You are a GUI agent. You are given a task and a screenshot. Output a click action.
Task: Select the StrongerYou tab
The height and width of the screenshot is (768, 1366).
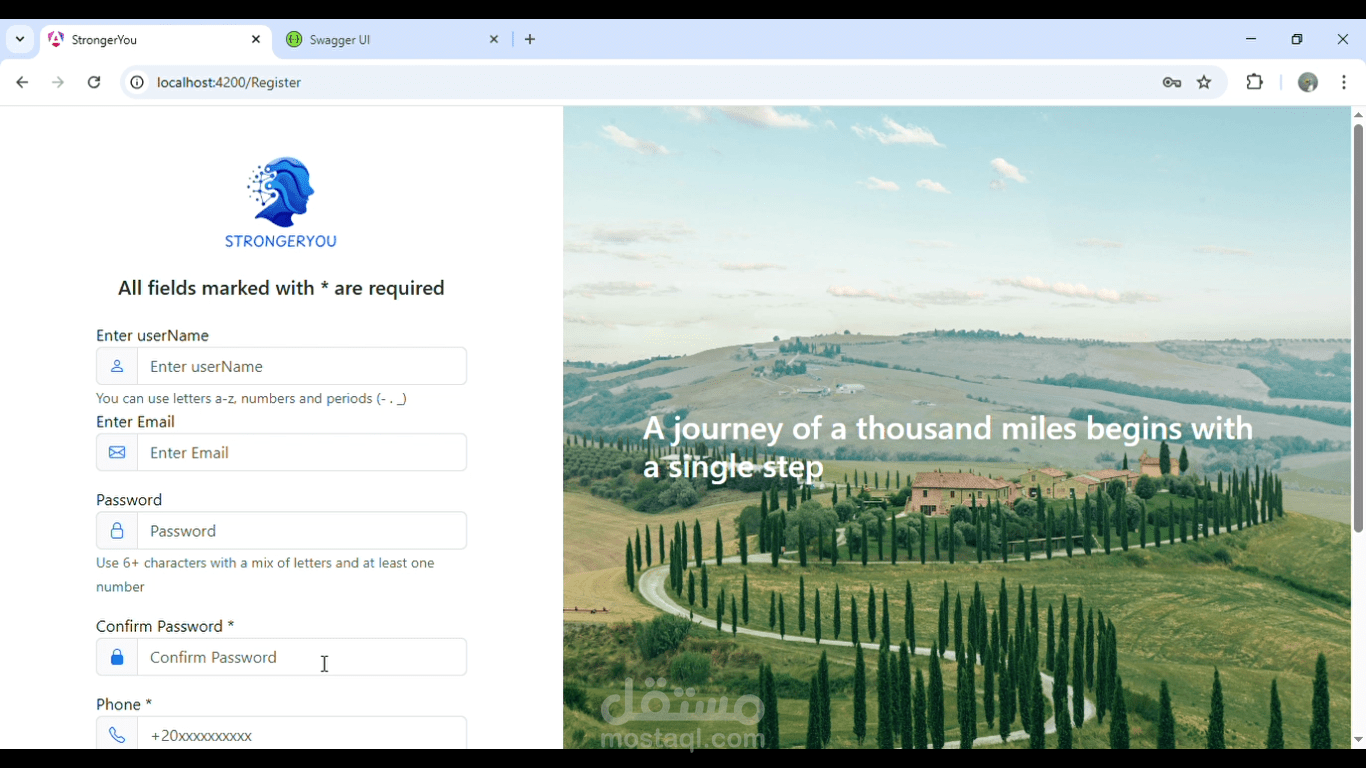click(x=156, y=39)
